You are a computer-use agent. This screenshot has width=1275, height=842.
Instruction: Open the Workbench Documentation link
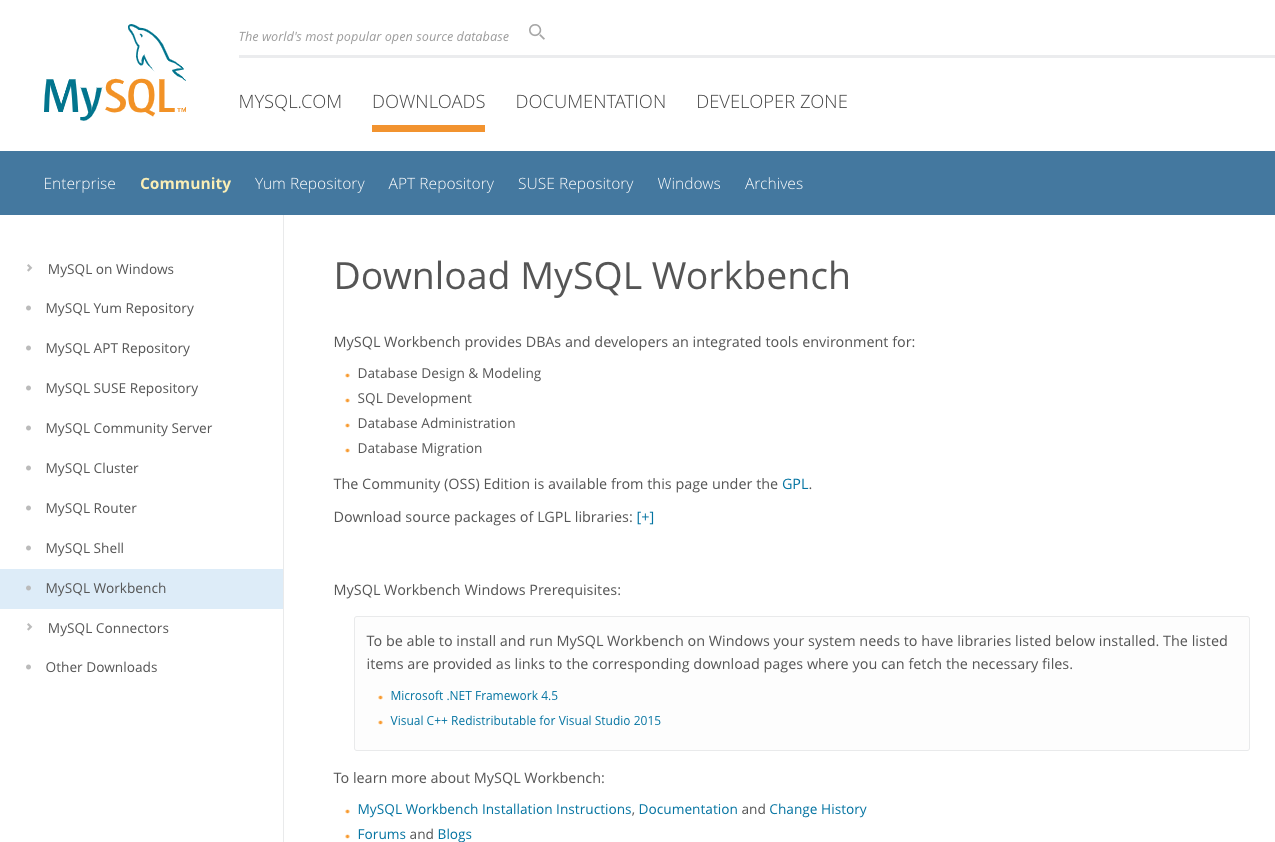(x=688, y=809)
